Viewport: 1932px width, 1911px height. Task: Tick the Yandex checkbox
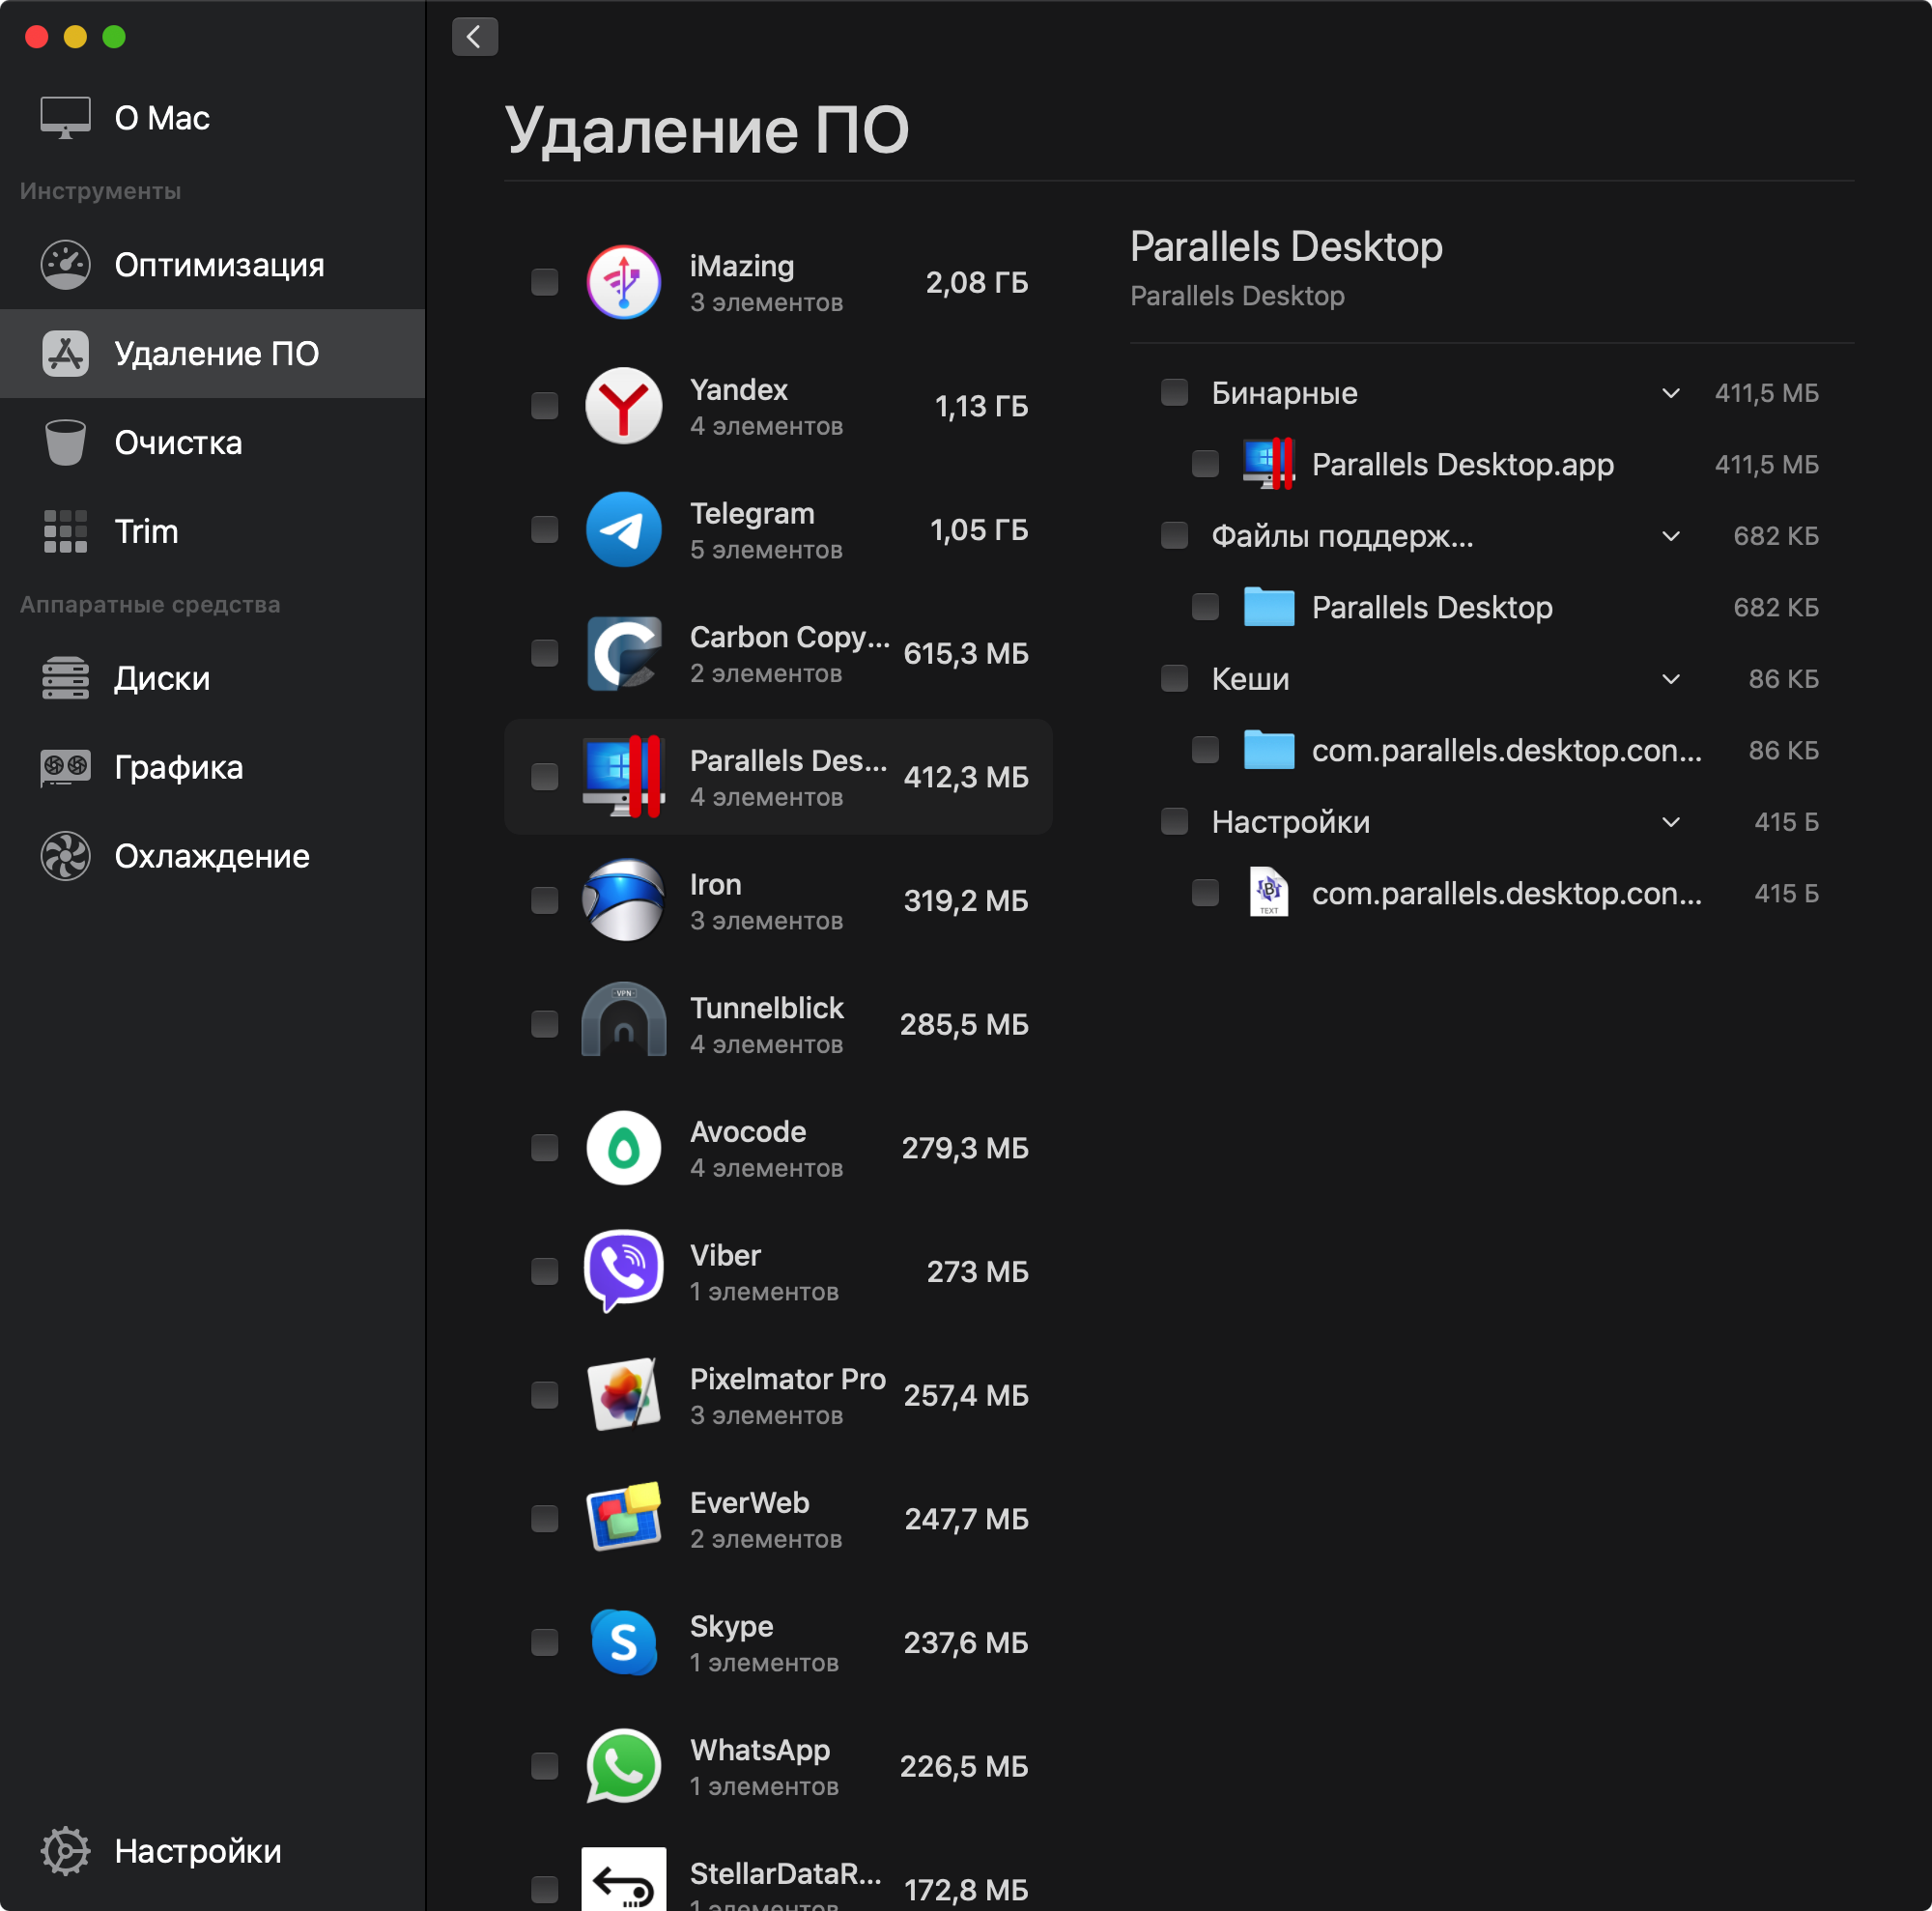pyautogui.click(x=544, y=406)
